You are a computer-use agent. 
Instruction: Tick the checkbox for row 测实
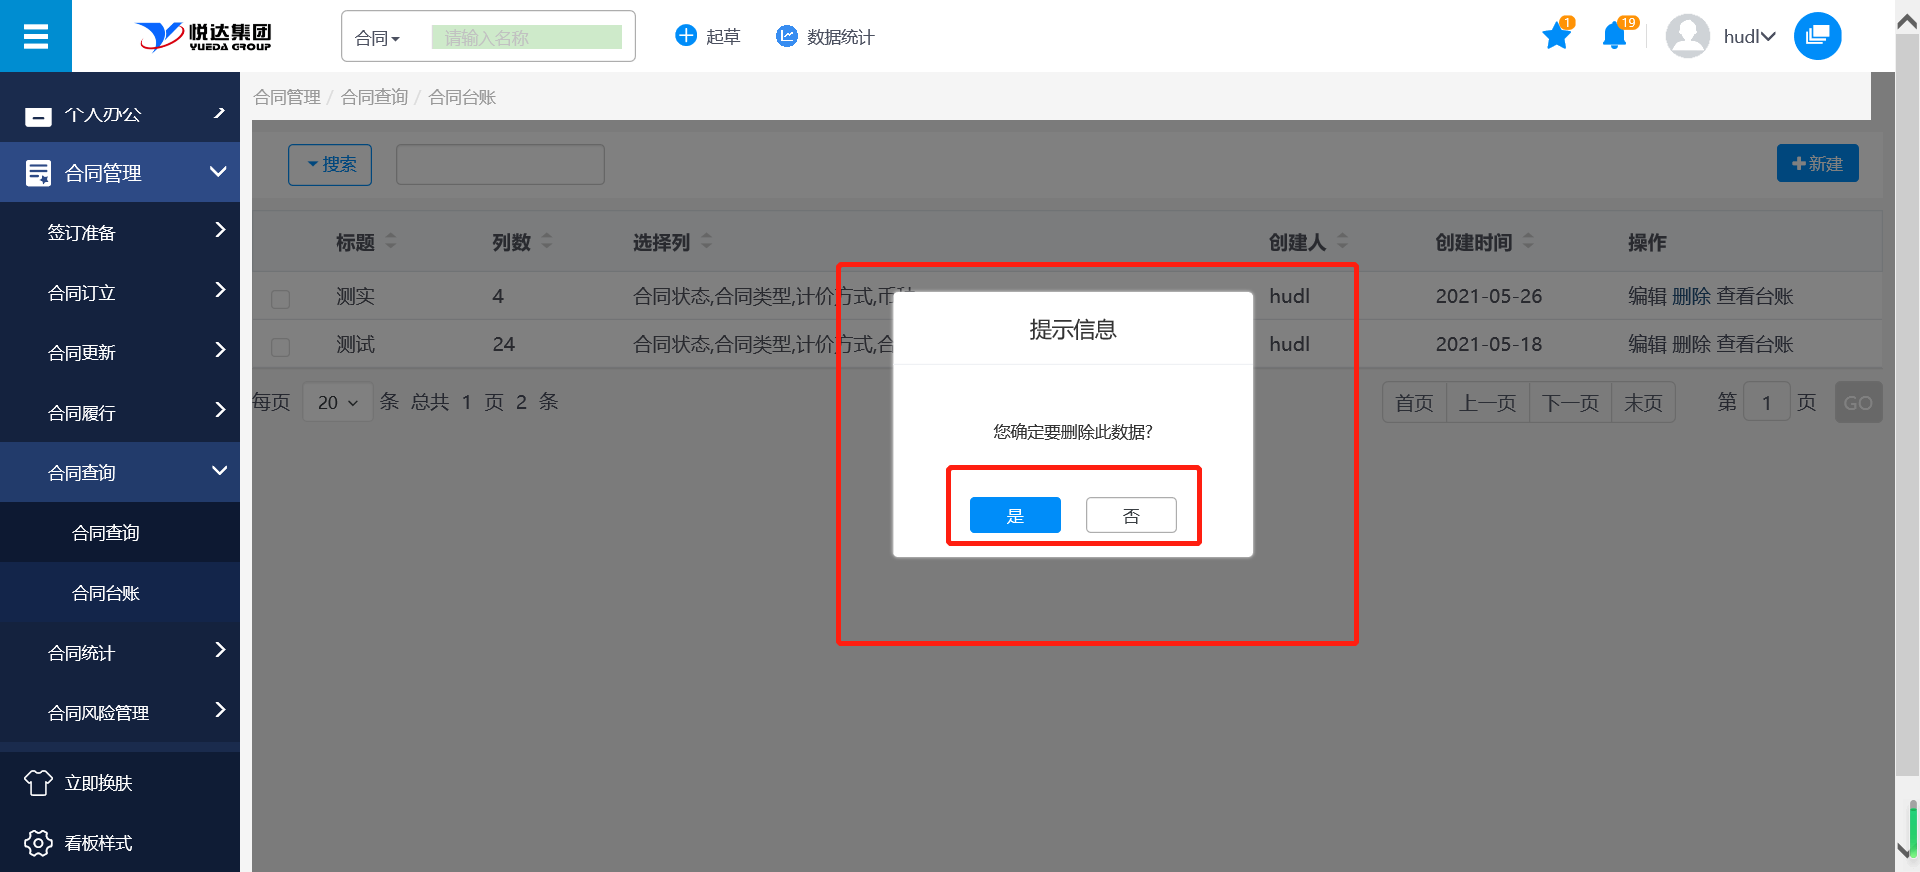pyautogui.click(x=281, y=298)
